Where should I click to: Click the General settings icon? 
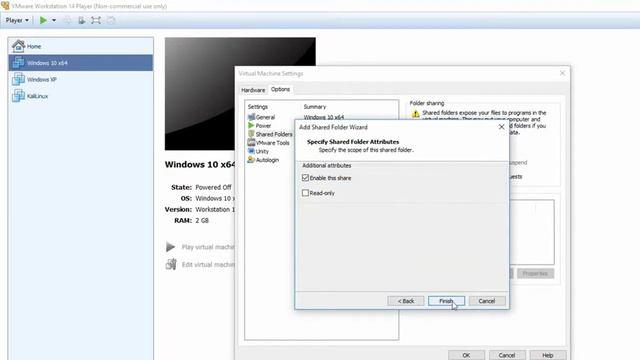click(x=251, y=117)
